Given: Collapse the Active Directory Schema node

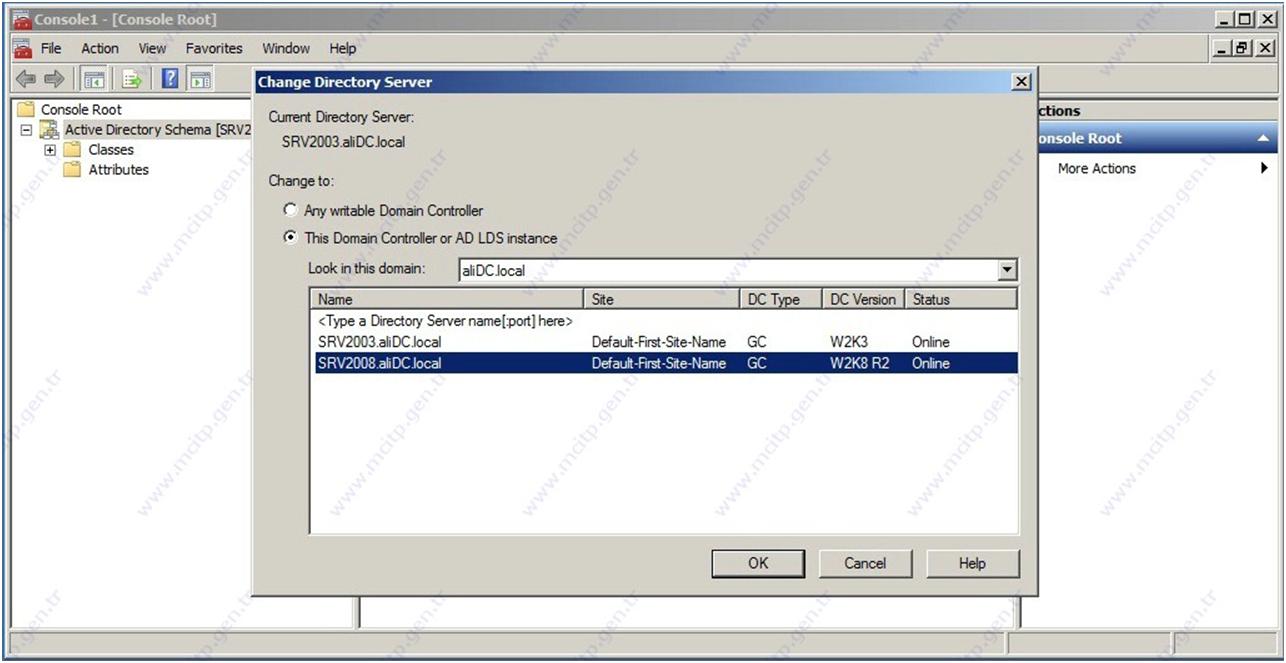Looking at the screenshot, I should pyautogui.click(x=26, y=130).
